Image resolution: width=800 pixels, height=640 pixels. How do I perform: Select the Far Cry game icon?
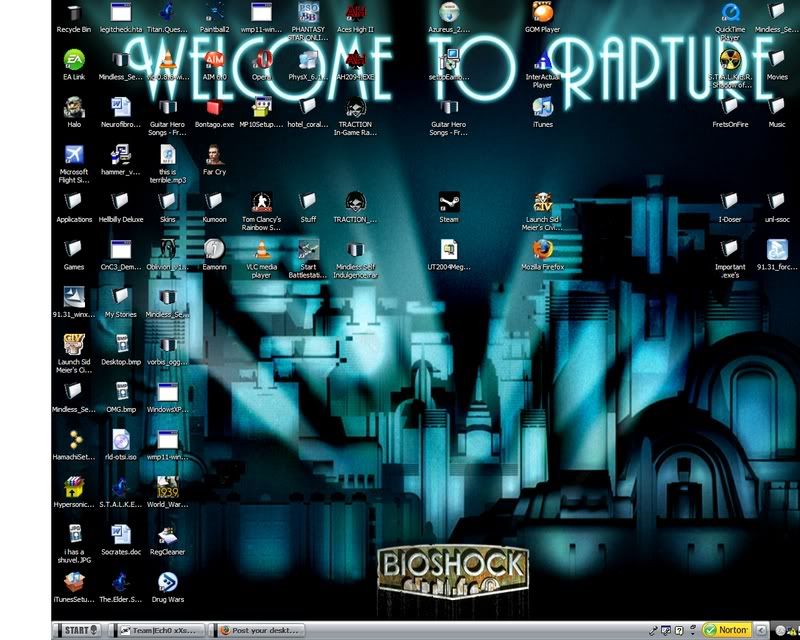(214, 154)
